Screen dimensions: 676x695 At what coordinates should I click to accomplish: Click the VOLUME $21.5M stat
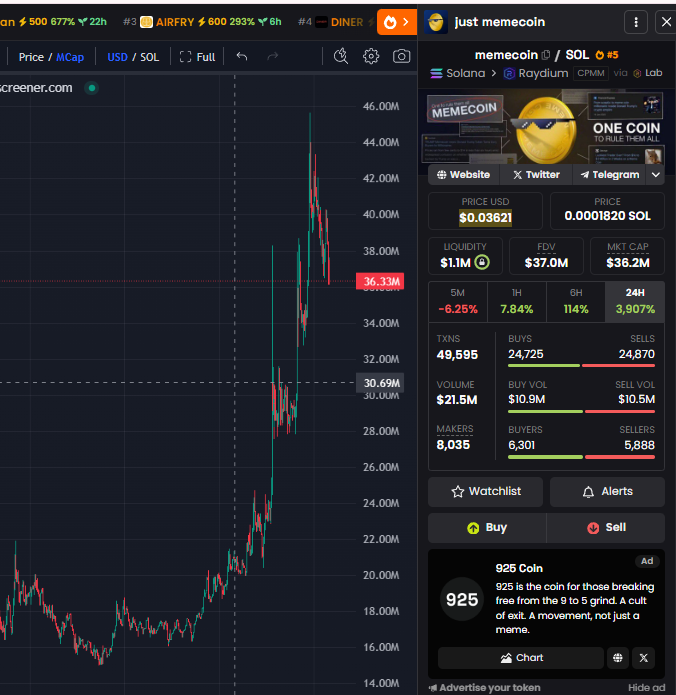click(x=457, y=393)
